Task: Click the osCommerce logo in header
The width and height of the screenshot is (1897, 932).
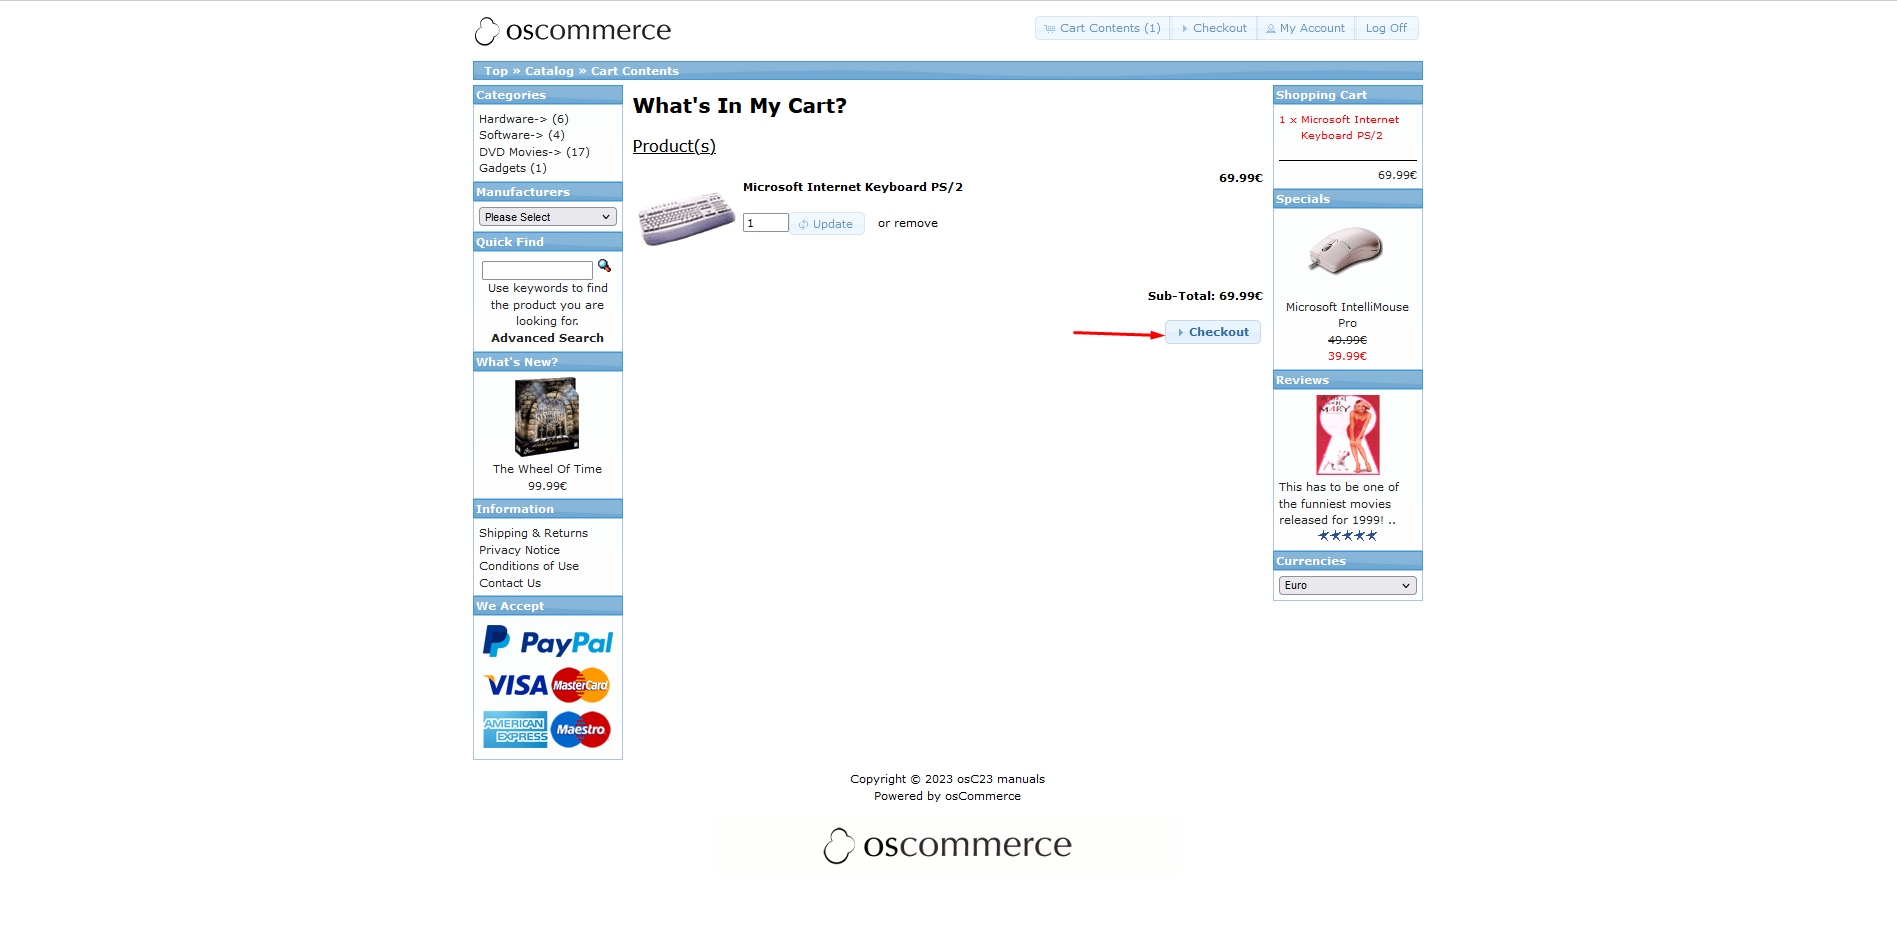Action: tap(573, 31)
